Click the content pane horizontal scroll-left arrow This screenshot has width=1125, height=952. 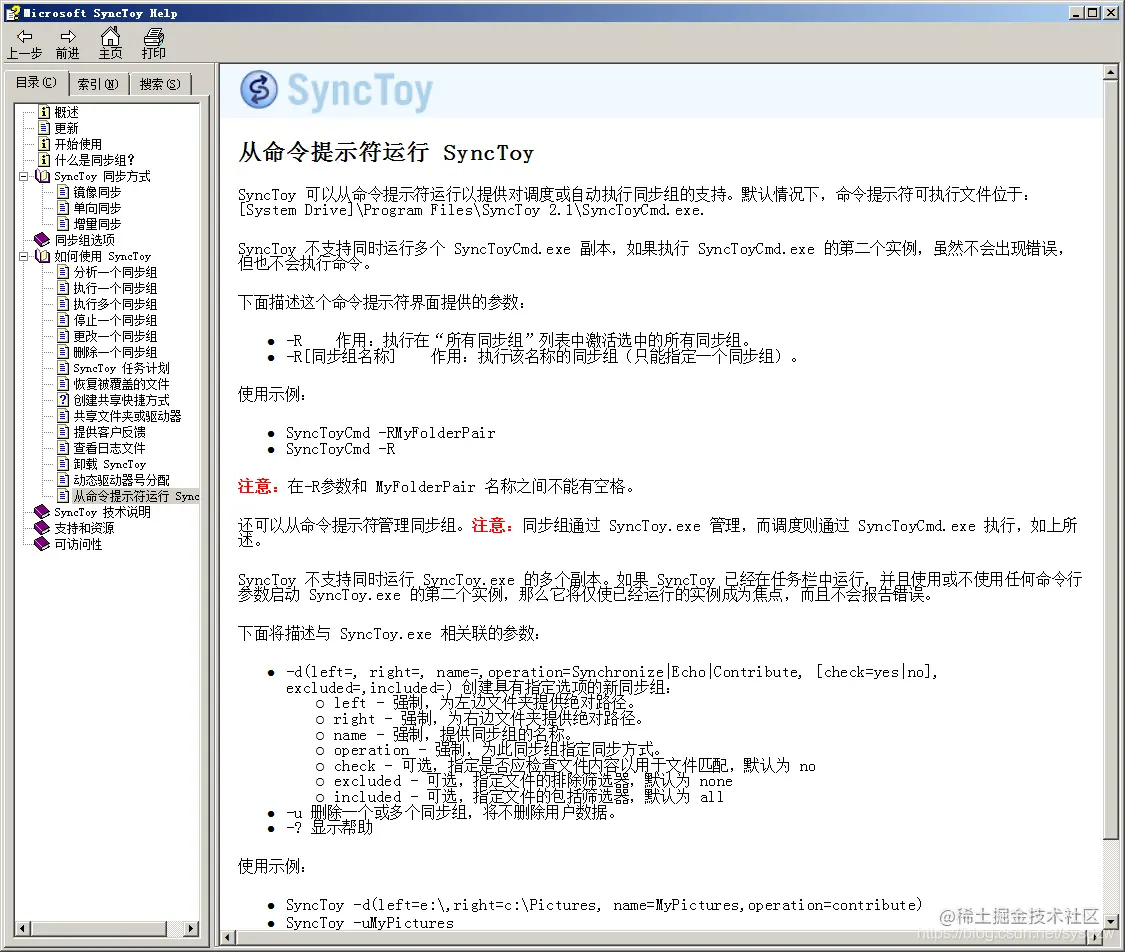pos(227,937)
